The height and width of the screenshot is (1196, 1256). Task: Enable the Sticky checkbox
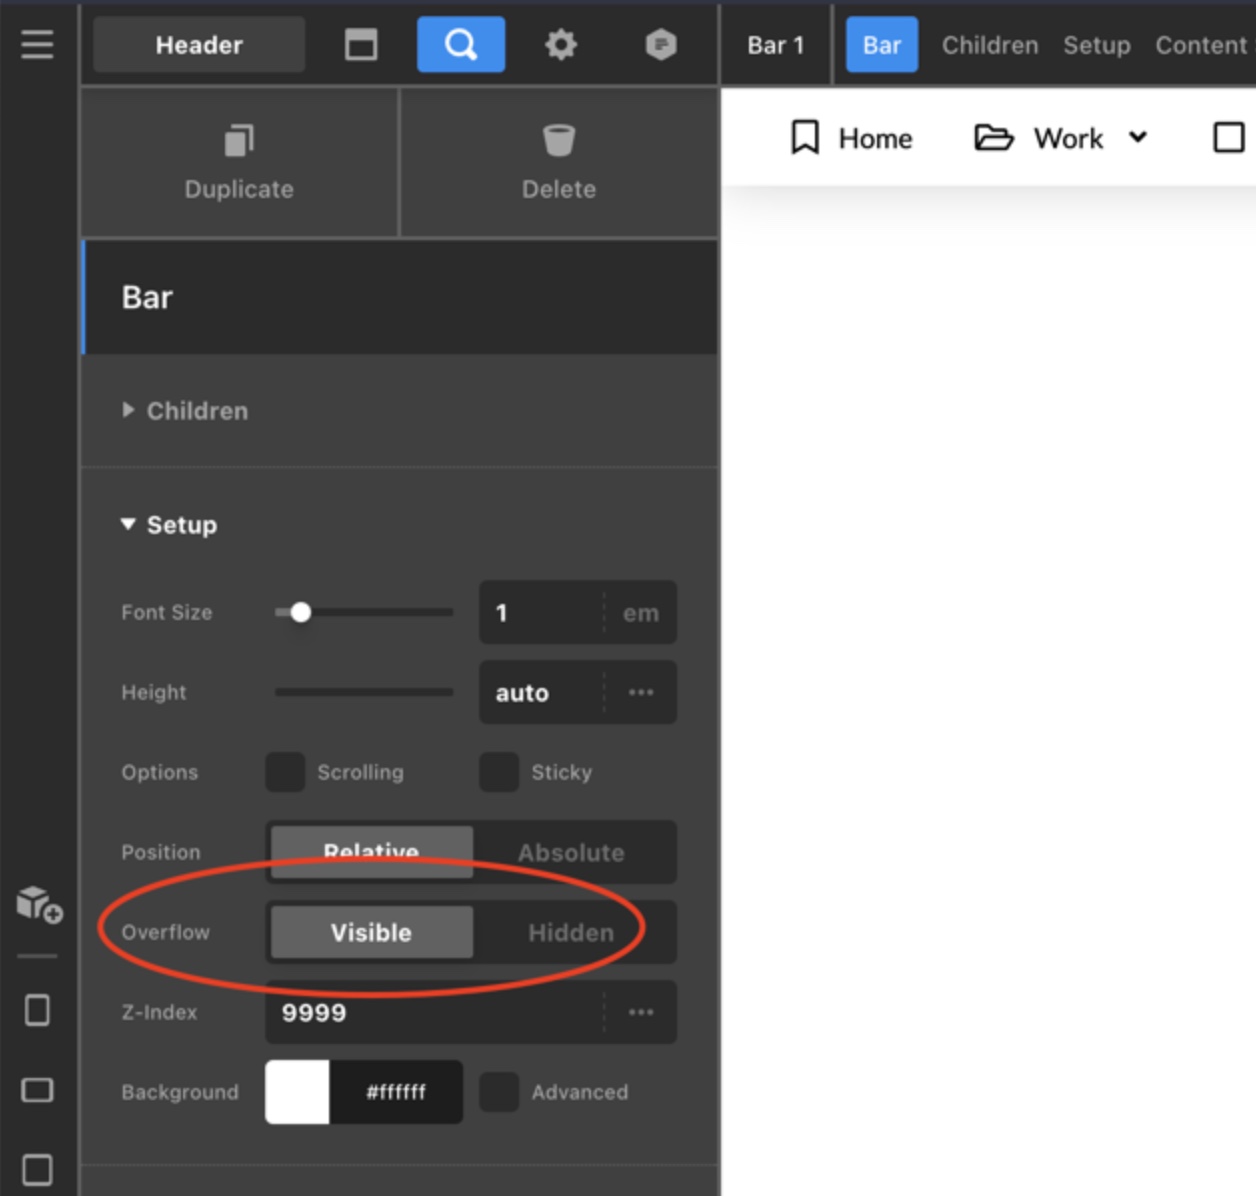pyautogui.click(x=499, y=772)
